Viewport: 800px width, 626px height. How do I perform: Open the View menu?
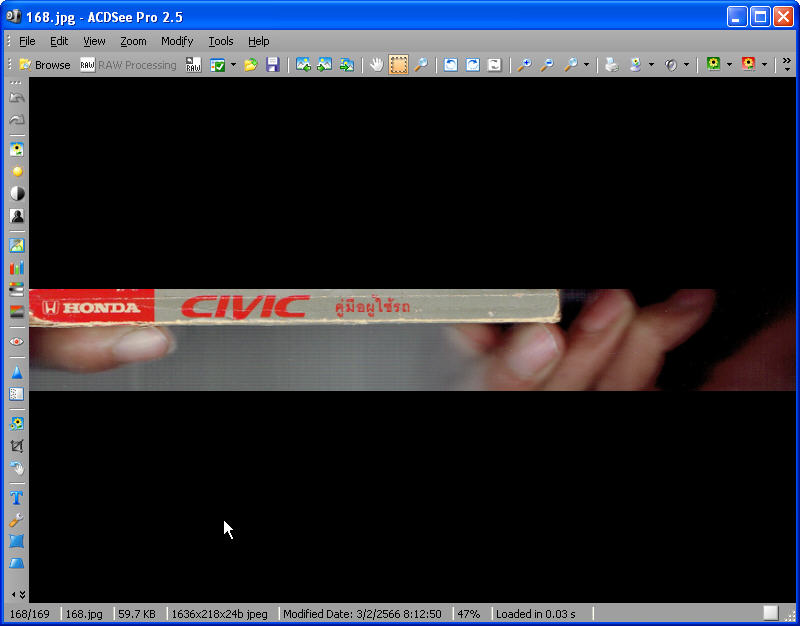(x=94, y=41)
